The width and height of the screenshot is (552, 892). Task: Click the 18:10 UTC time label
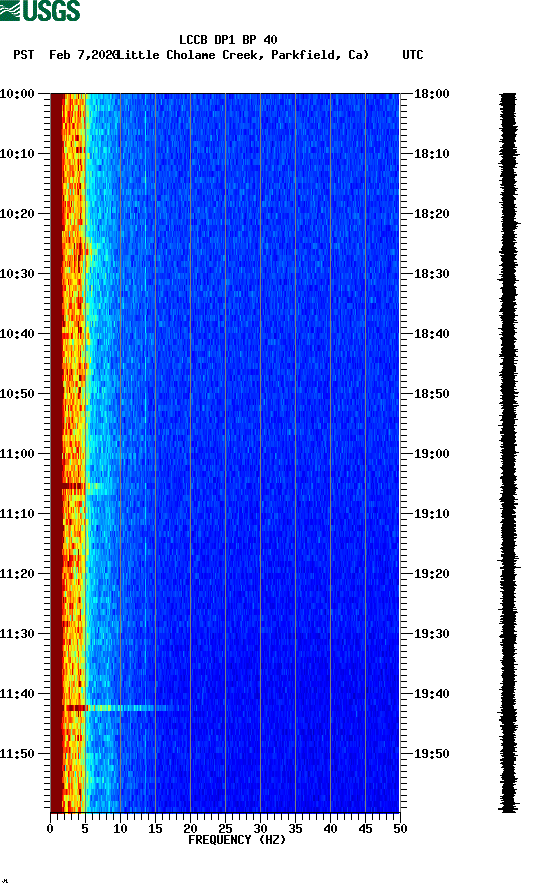(x=432, y=154)
